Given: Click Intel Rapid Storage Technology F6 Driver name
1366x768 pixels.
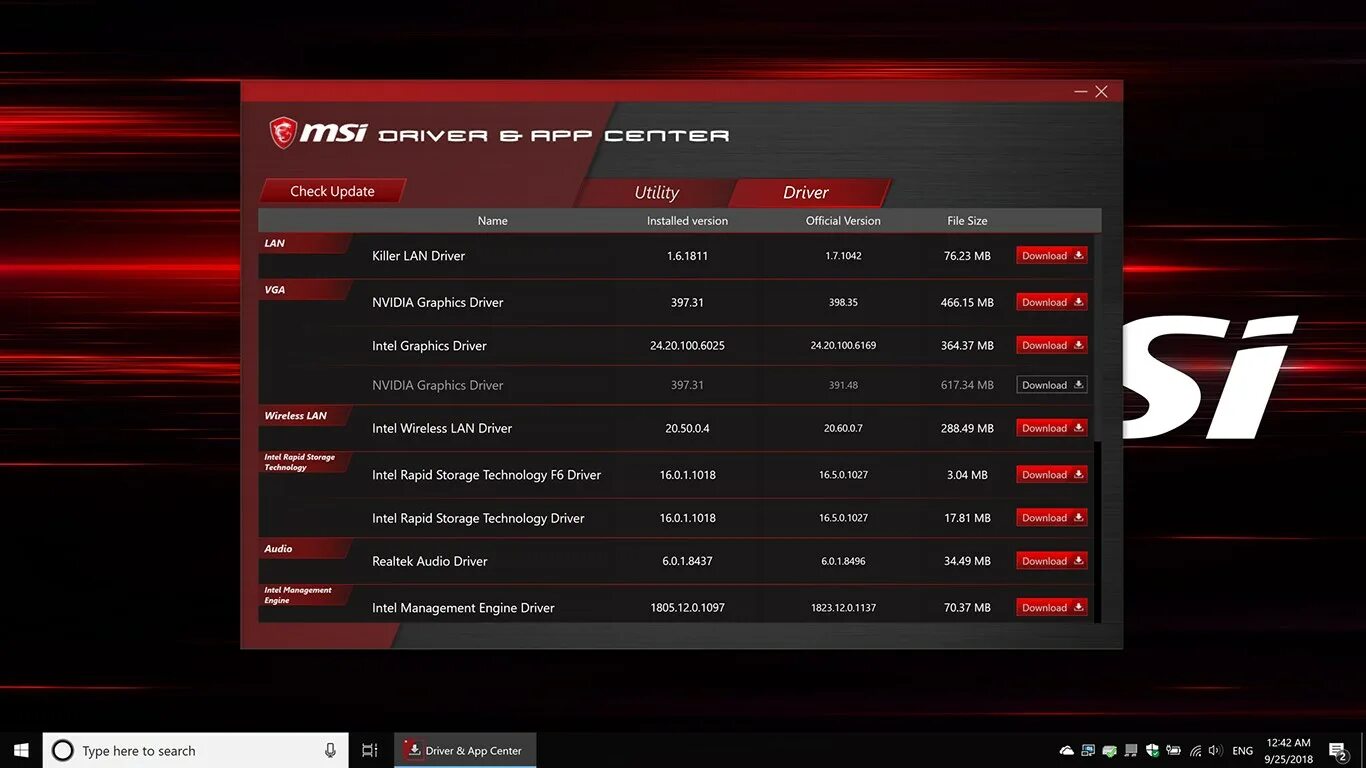Looking at the screenshot, I should (x=486, y=475).
